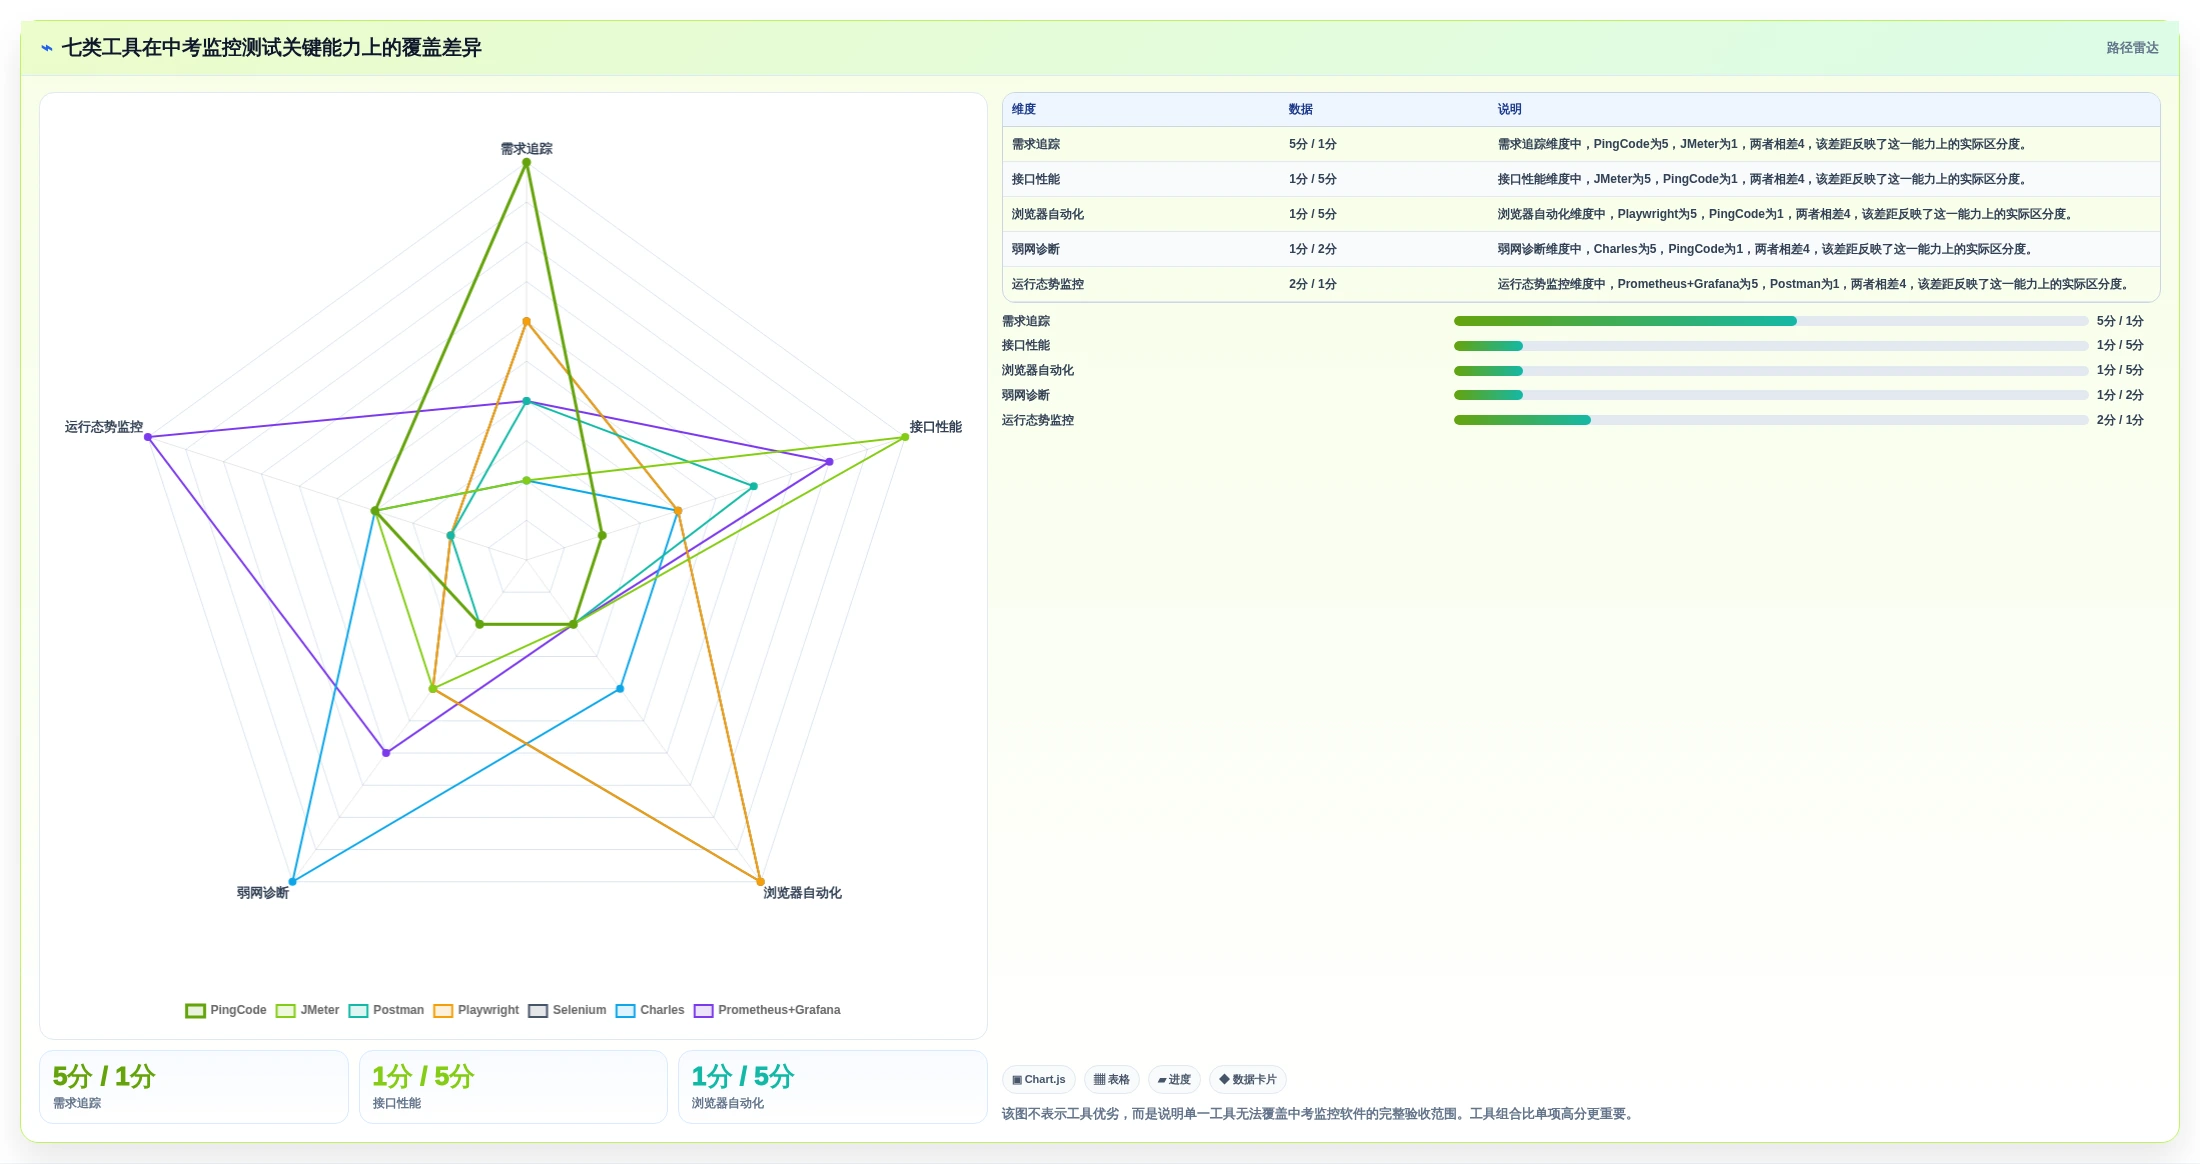Open the 1分 / 5分 接口性能 data card
The image size is (2200, 1164).
coord(513,1087)
